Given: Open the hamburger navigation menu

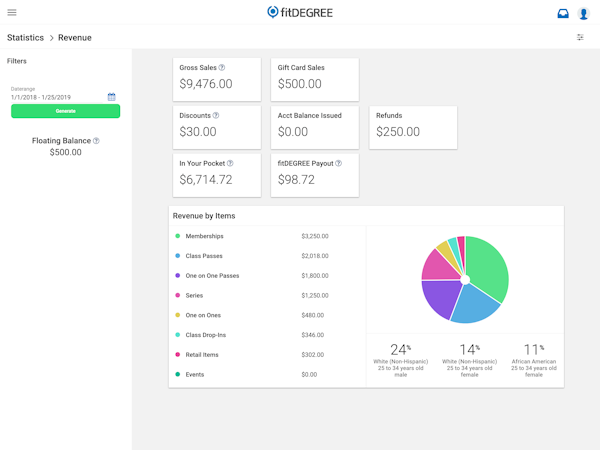Looking at the screenshot, I should [12, 13].
